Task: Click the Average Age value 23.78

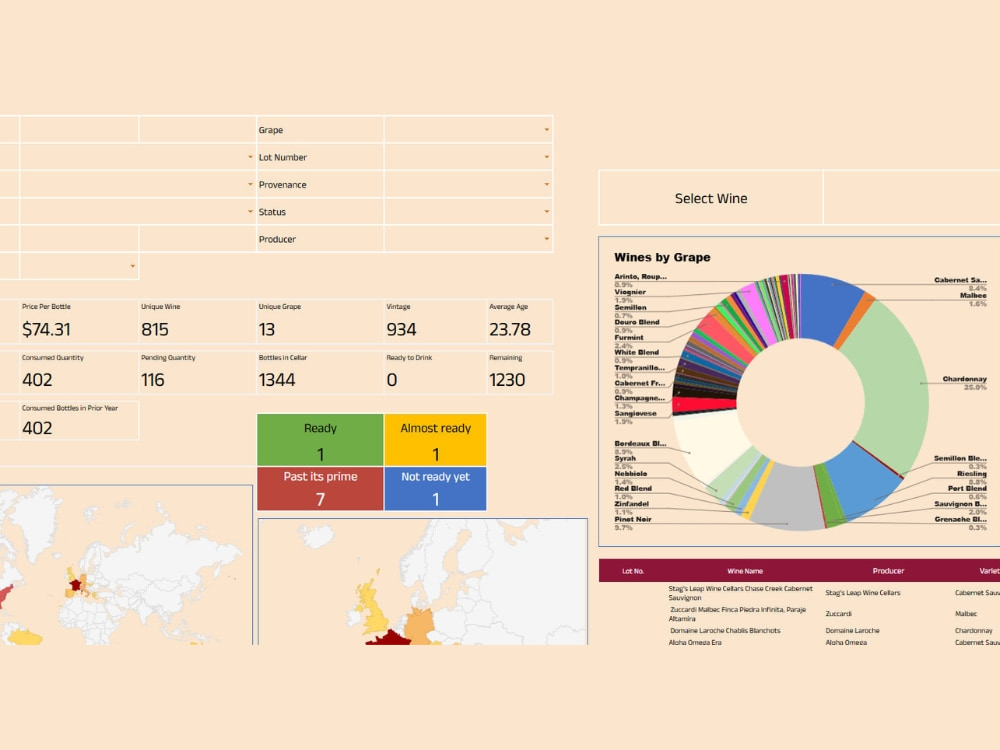Action: click(510, 330)
